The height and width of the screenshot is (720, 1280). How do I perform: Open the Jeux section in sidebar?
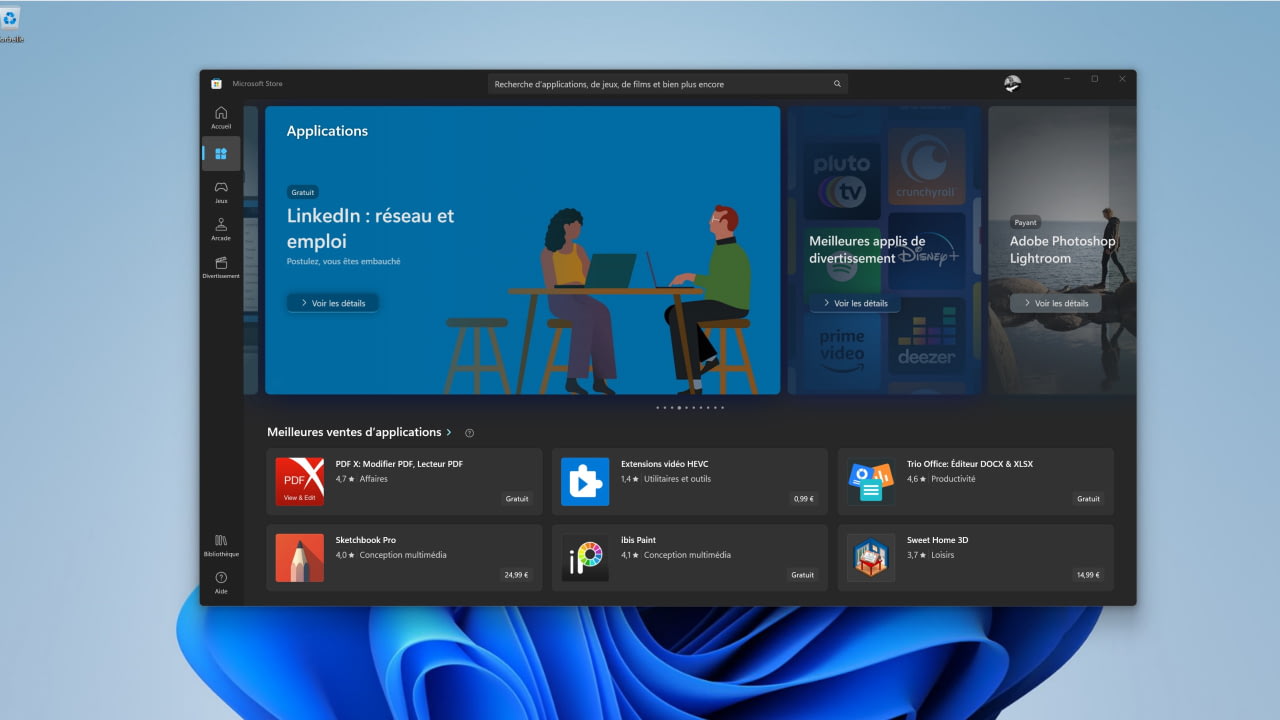pos(221,191)
